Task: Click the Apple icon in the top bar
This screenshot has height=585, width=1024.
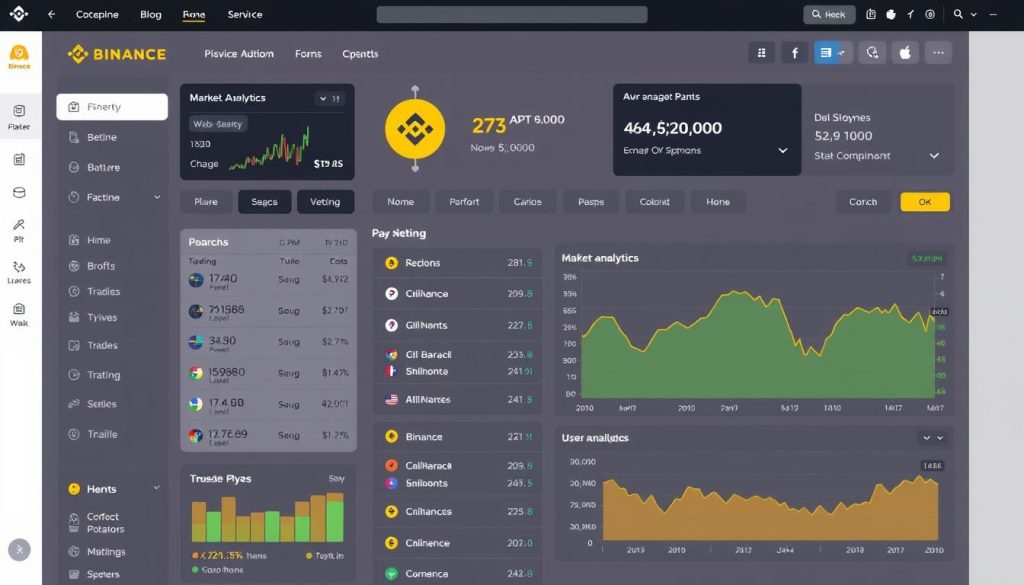Action: [x=891, y=14]
